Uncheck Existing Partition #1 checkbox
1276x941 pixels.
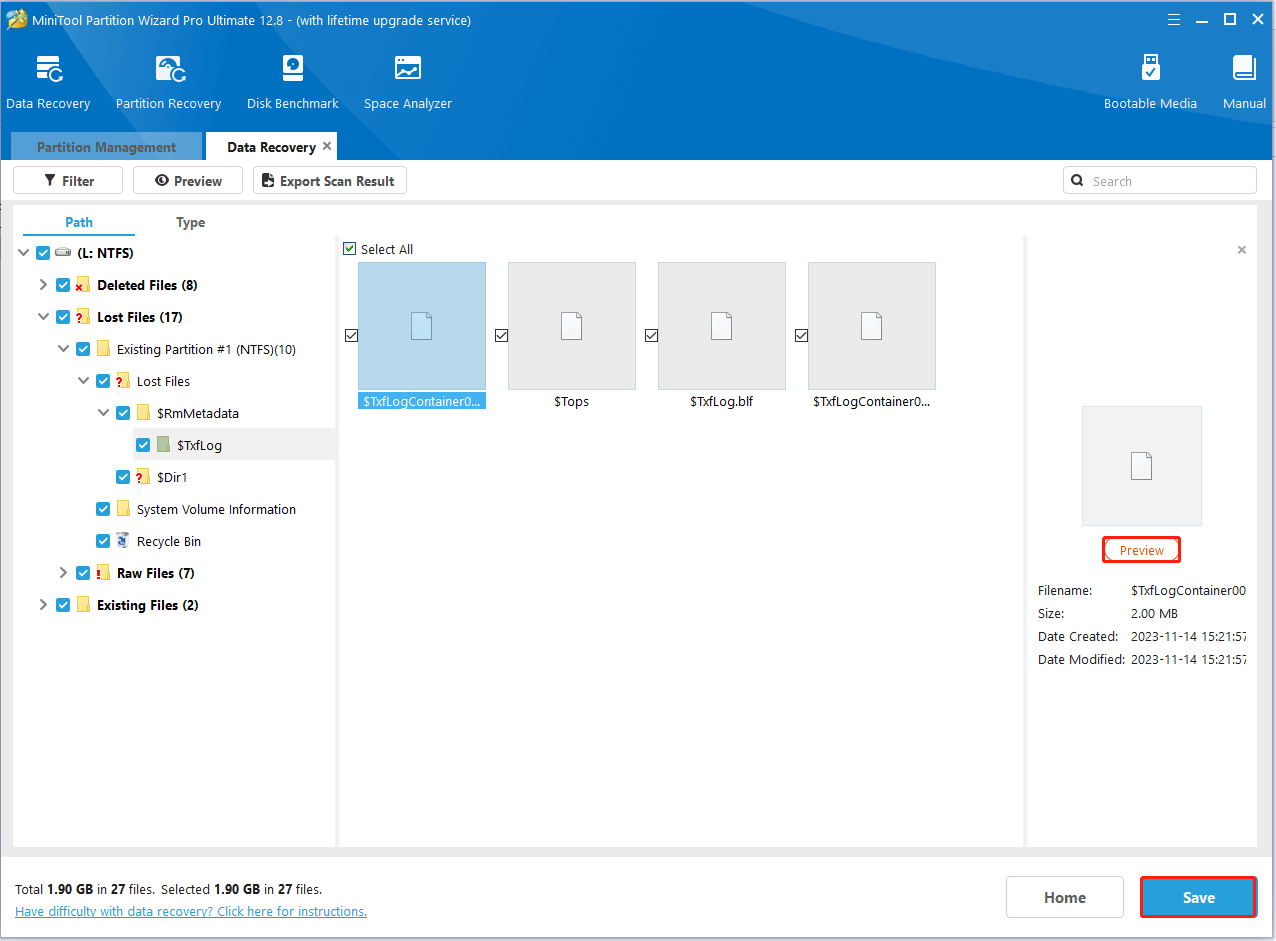click(x=83, y=349)
